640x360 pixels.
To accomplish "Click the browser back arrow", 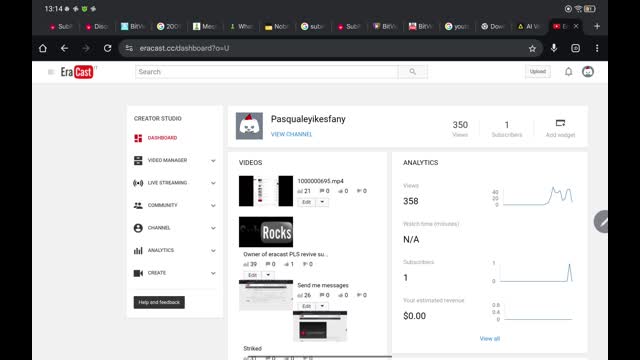I will [x=64, y=48].
